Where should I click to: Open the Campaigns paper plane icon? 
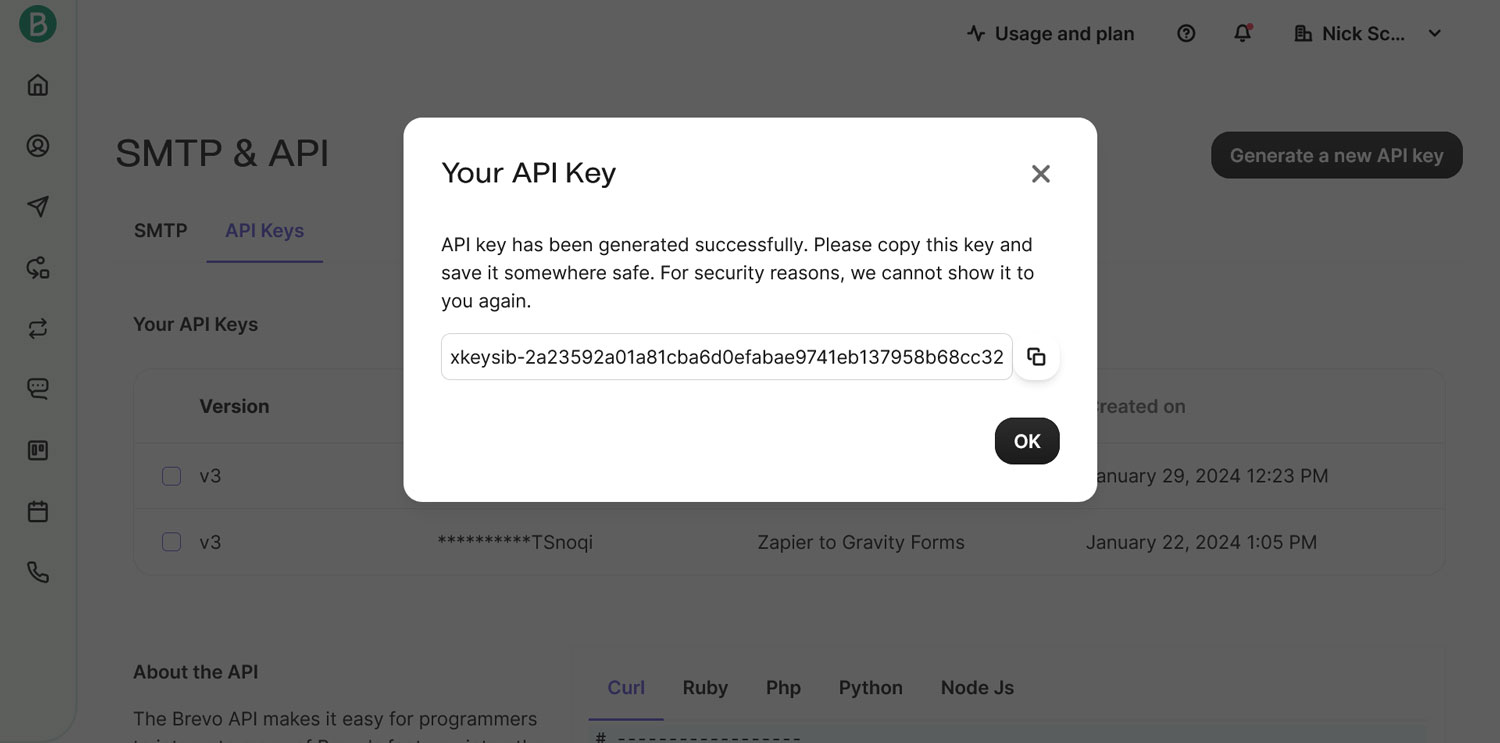point(38,207)
